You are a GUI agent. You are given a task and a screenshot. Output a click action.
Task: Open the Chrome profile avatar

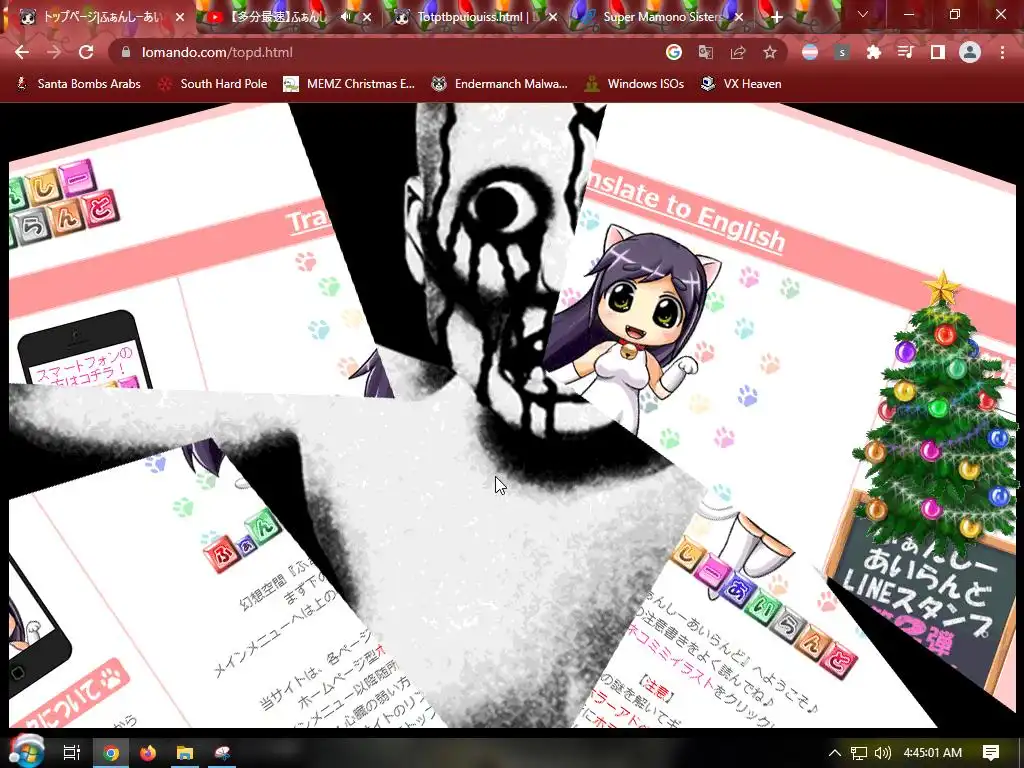pyautogui.click(x=970, y=52)
